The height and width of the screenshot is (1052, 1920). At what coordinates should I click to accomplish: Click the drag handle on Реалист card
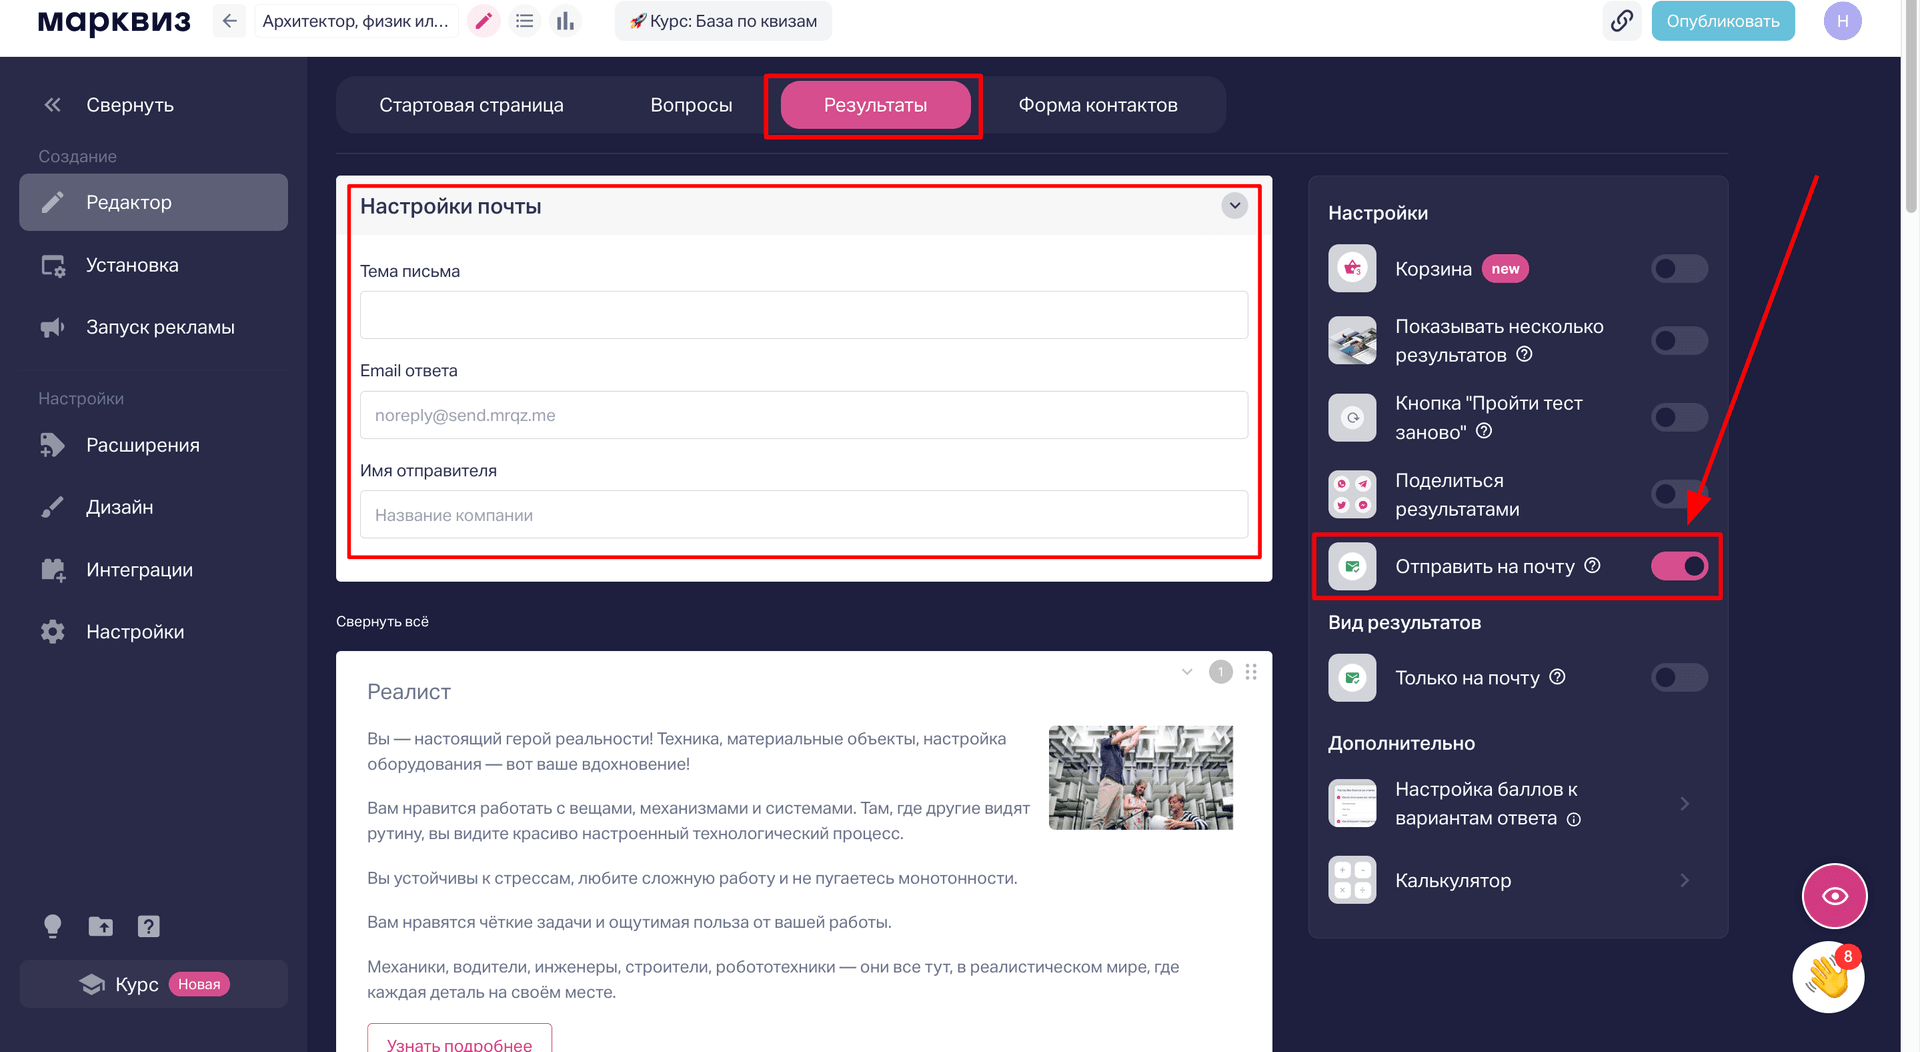[1251, 672]
